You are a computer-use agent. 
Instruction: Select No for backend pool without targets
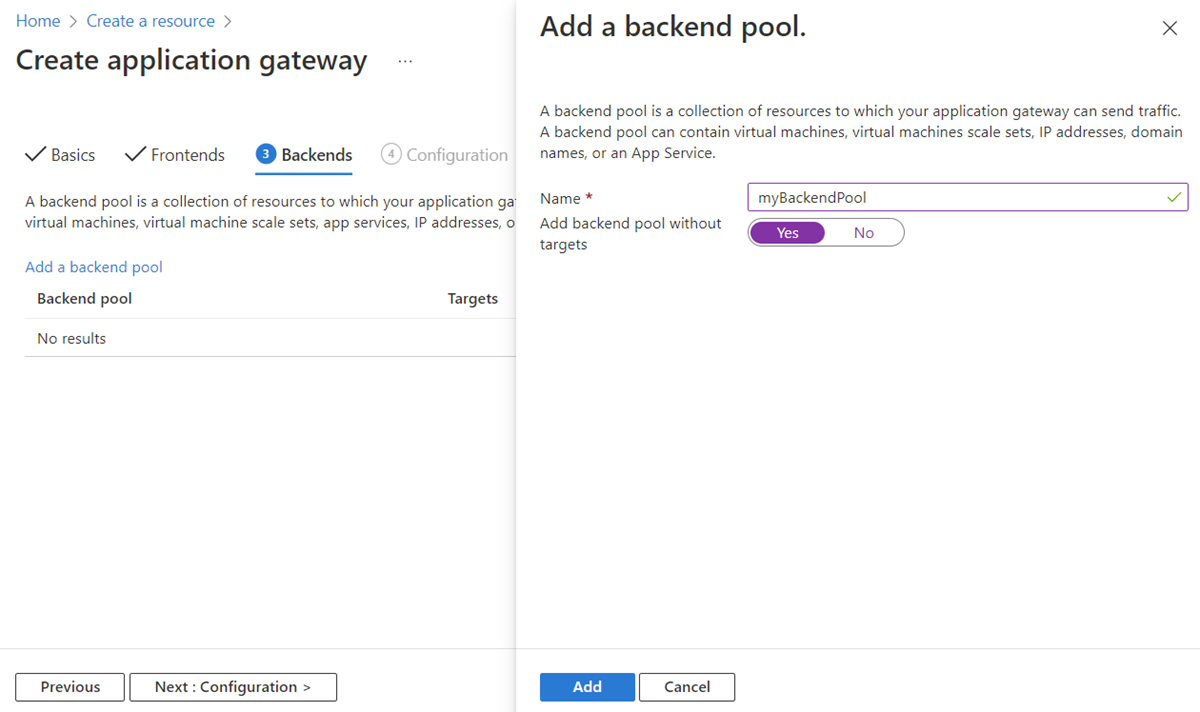point(864,233)
